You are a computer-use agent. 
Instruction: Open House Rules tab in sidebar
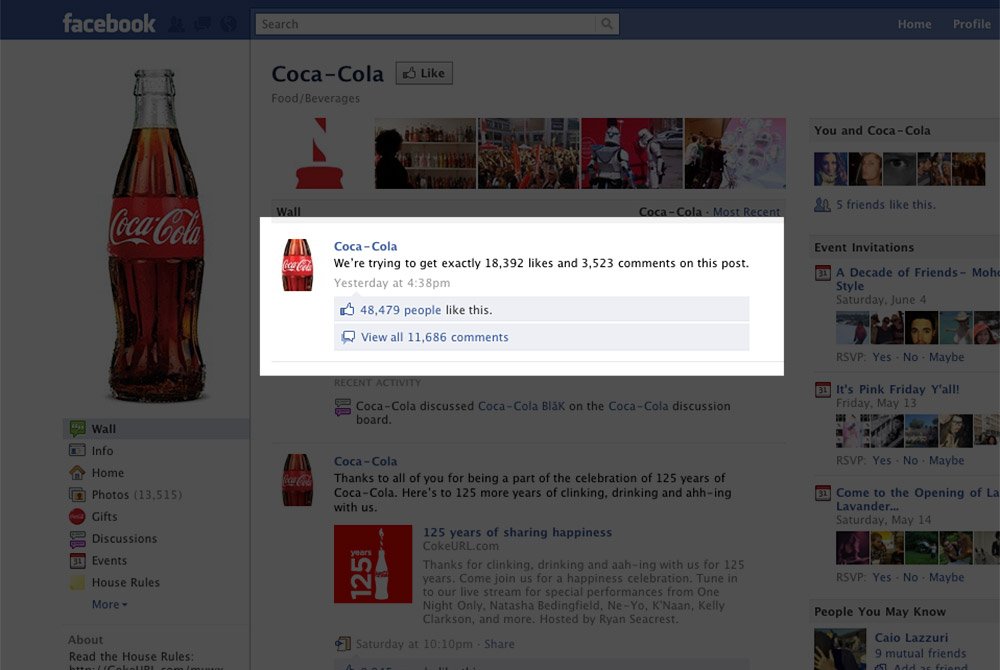126,583
